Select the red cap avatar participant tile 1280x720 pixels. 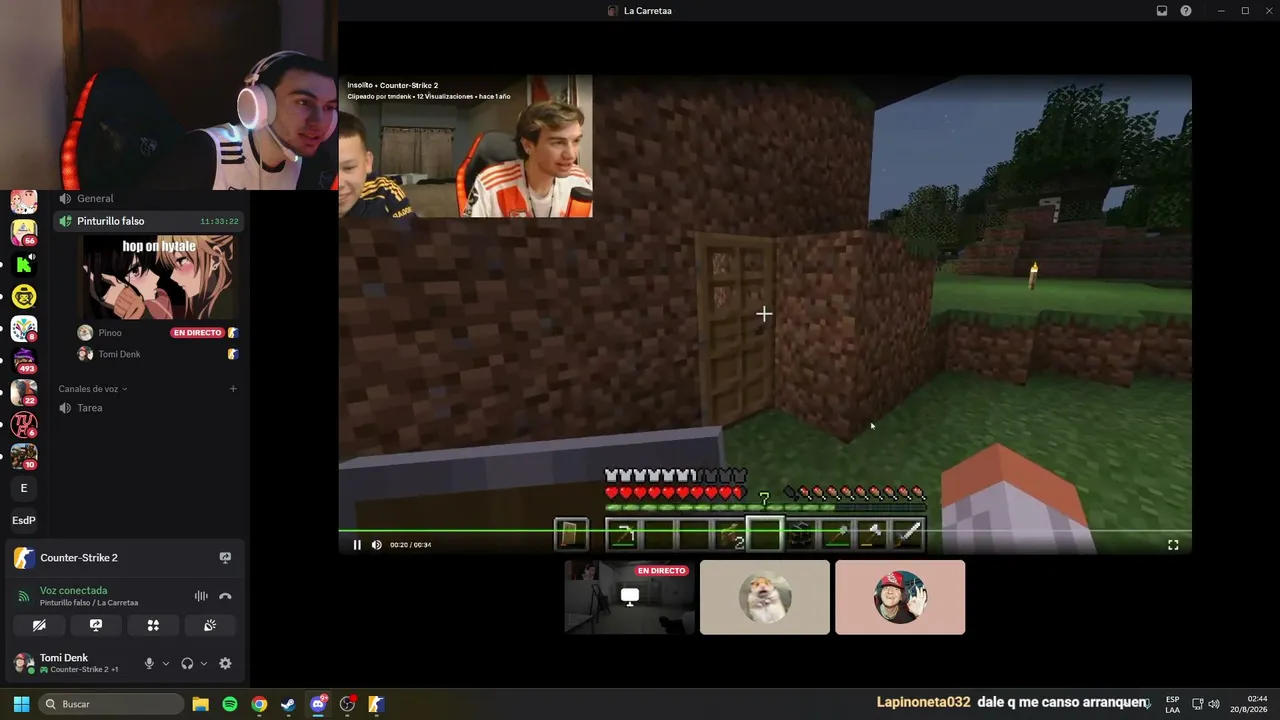pos(900,597)
